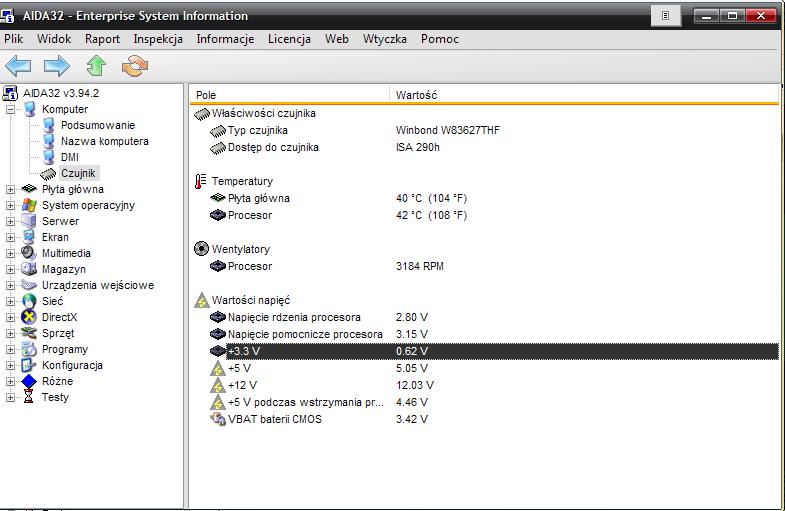
Task: Sort by the Pole column header
Action: pos(289,95)
